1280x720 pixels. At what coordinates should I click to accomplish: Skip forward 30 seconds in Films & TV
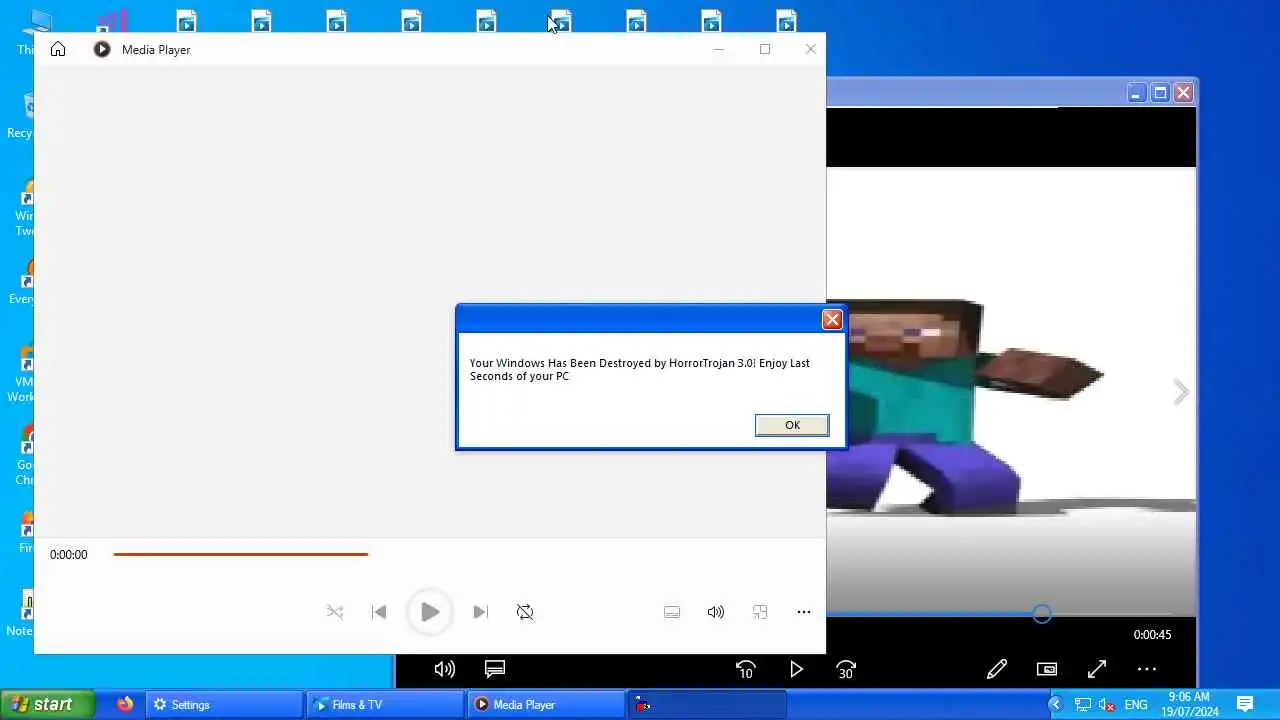point(846,669)
